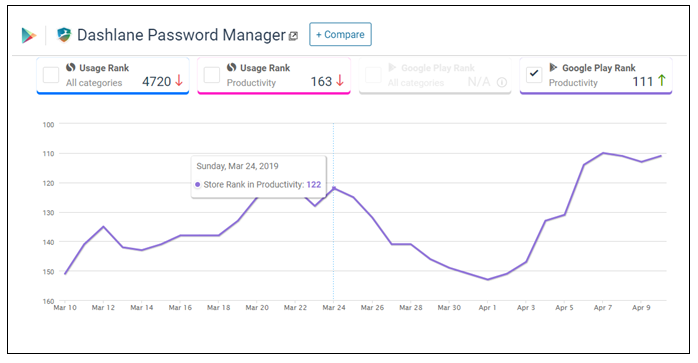Click the Mar 10 x-axis label
698x363 pixels.
pos(65,308)
